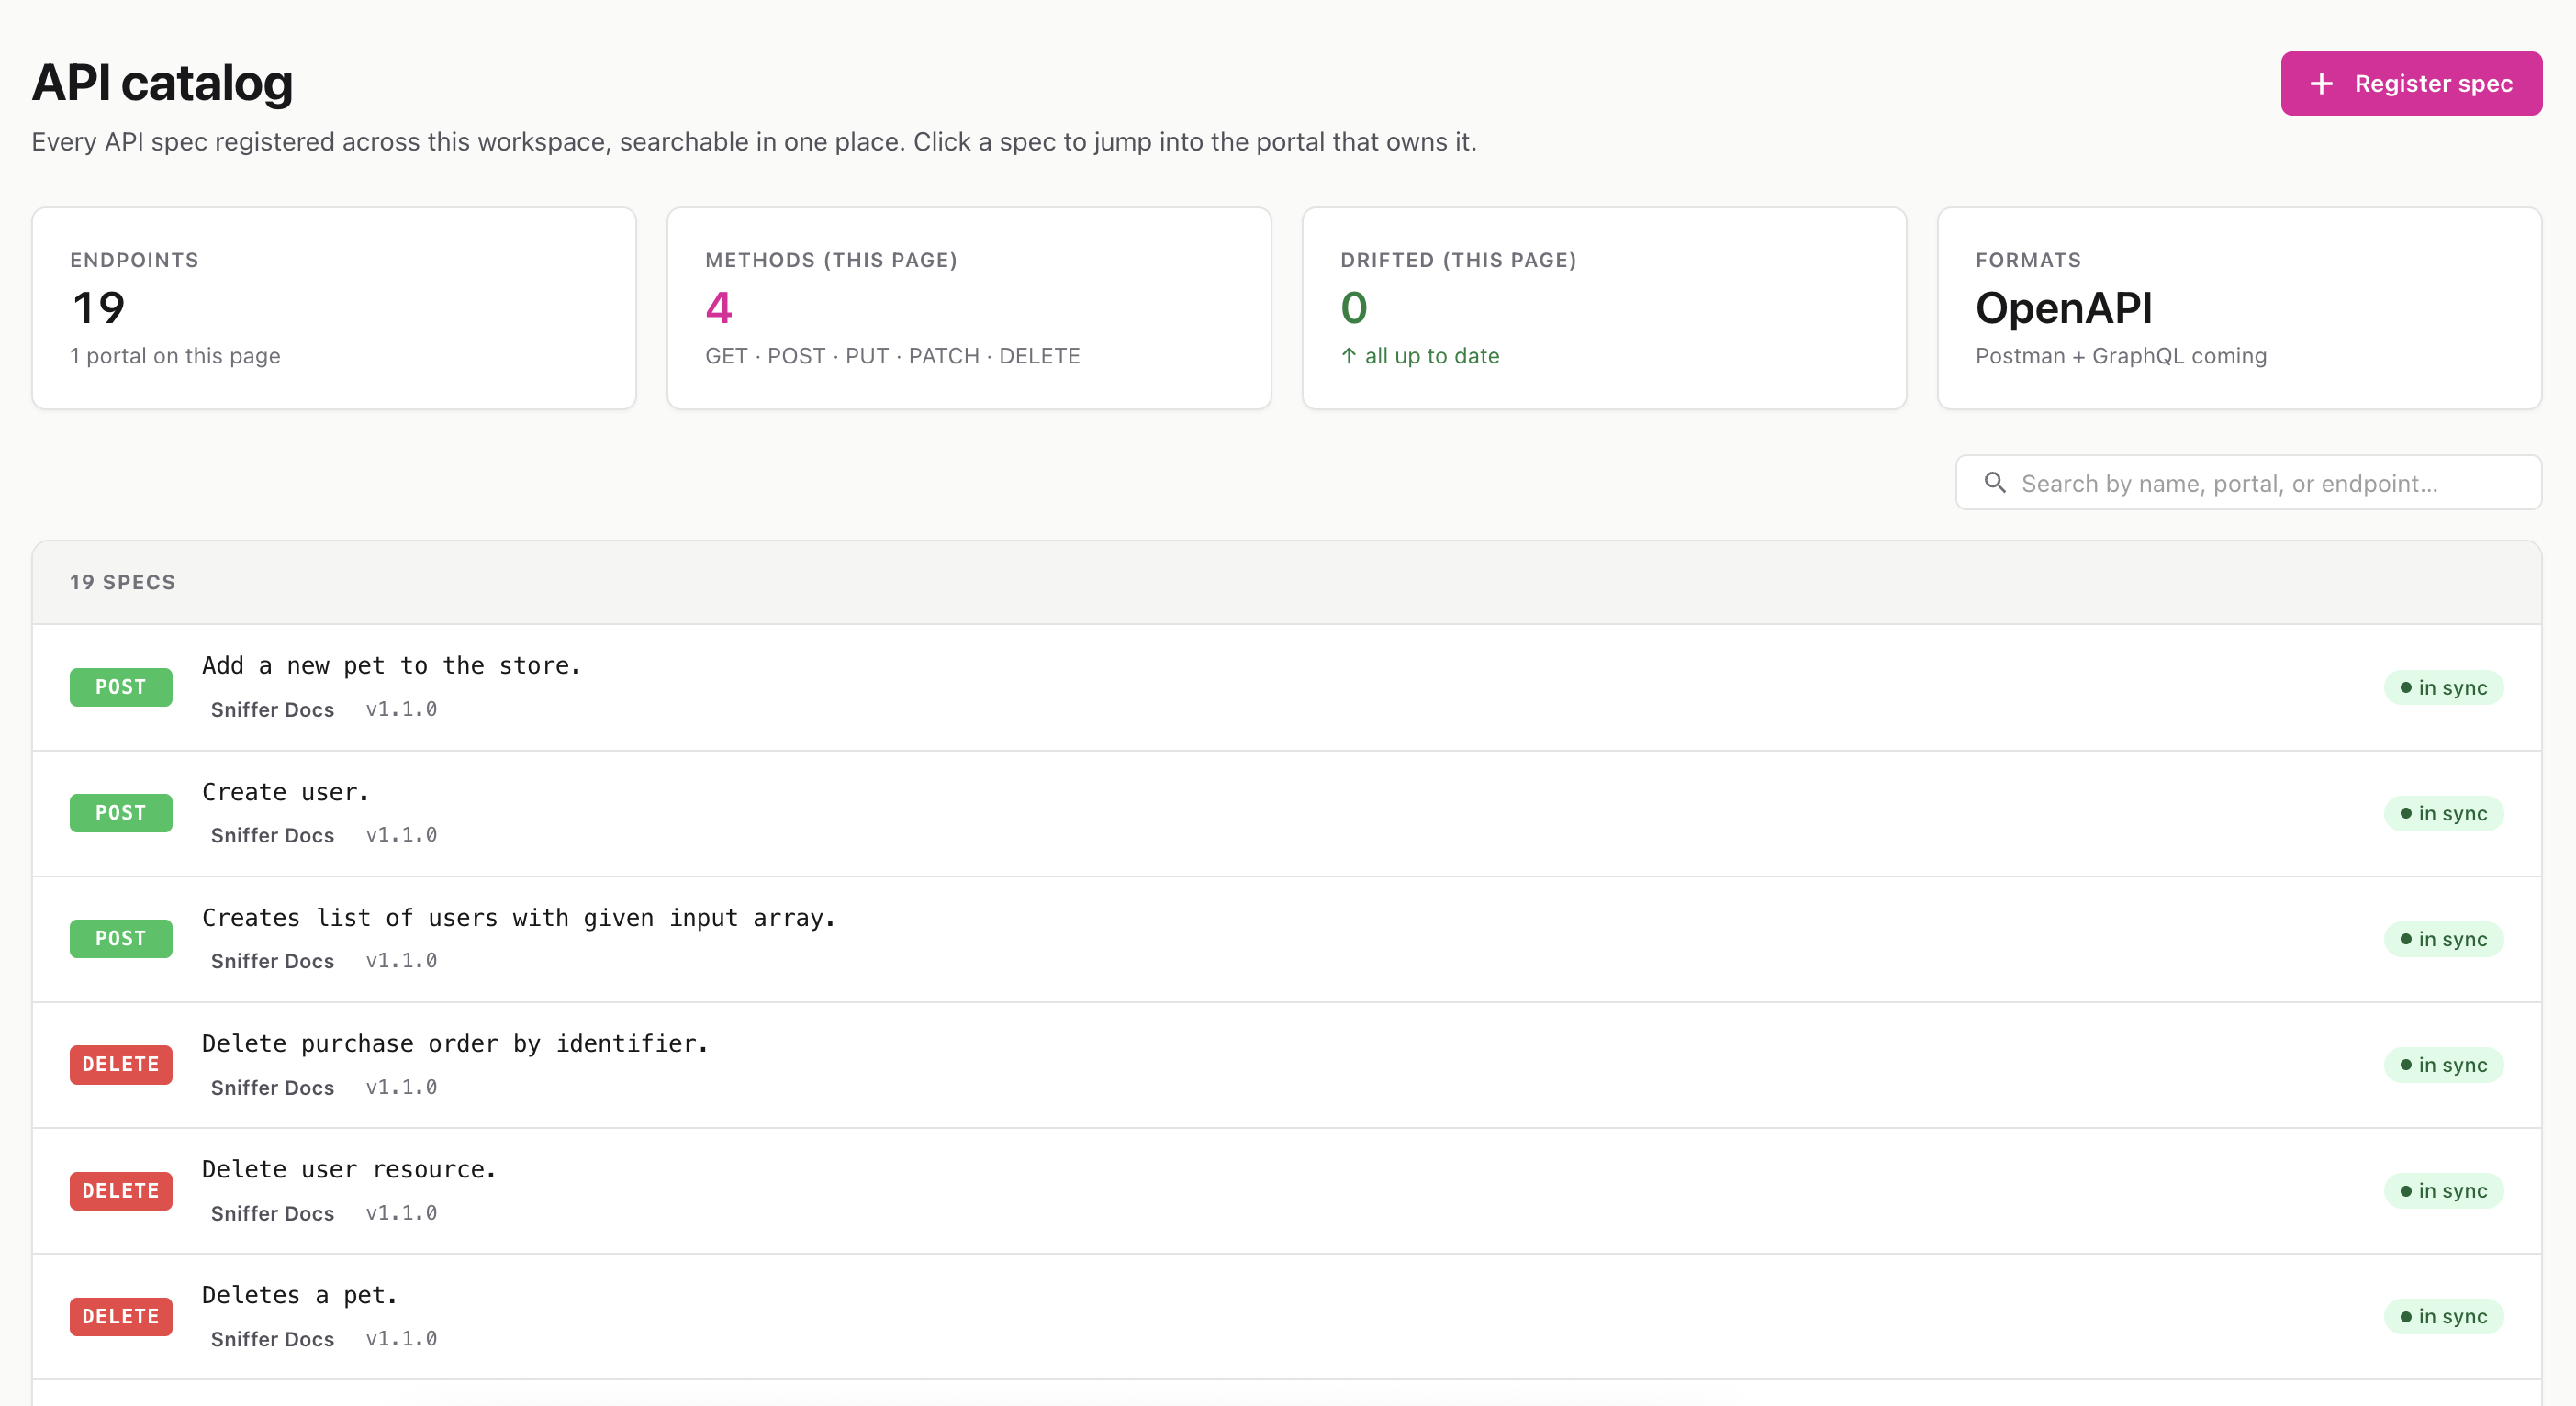
Task: Click v1.1.0 version on Add a new pet row
Action: [x=401, y=709]
